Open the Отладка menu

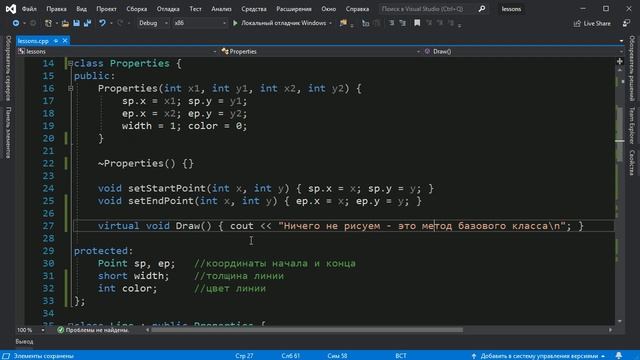(168, 9)
